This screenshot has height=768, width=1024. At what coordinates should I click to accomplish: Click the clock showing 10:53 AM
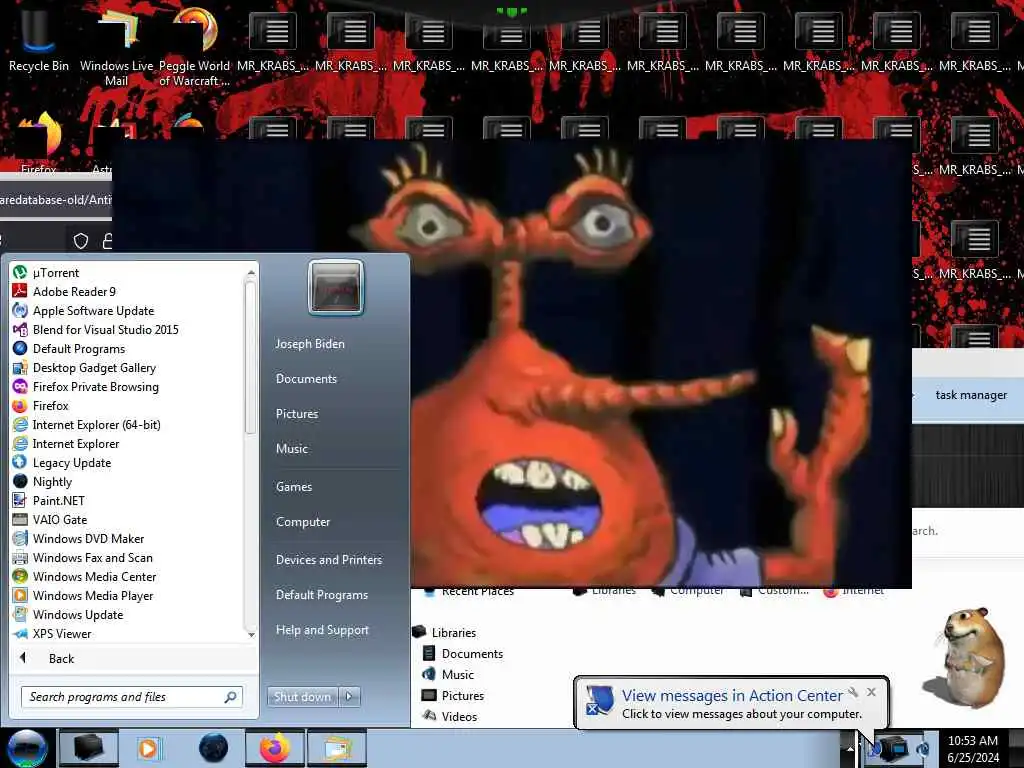973,748
